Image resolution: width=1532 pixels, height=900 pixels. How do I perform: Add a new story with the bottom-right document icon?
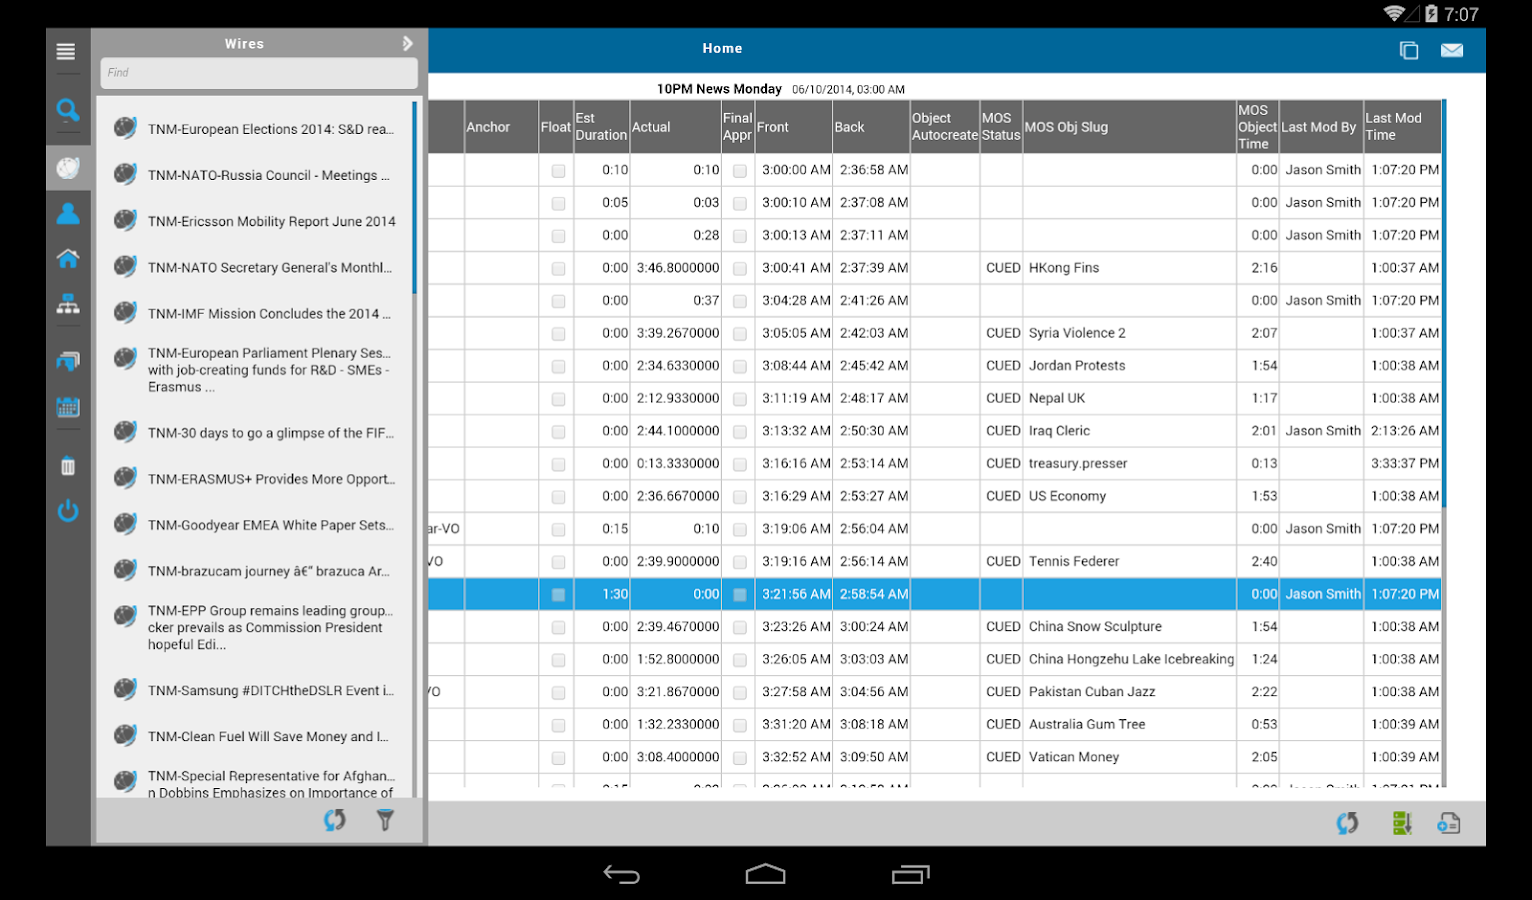[1448, 822]
